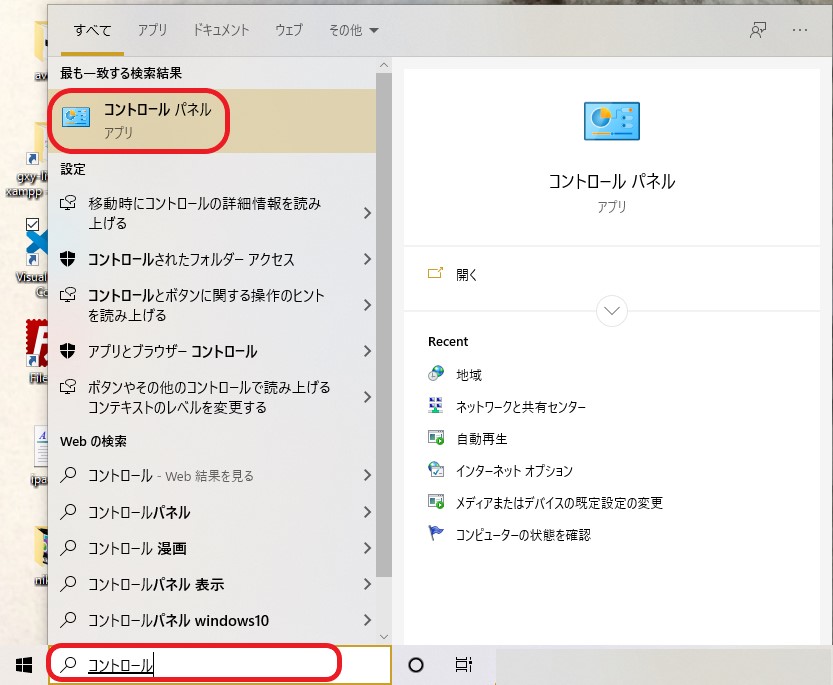Expand more options chevron below 開く
This screenshot has height=685, width=833.
click(x=611, y=311)
